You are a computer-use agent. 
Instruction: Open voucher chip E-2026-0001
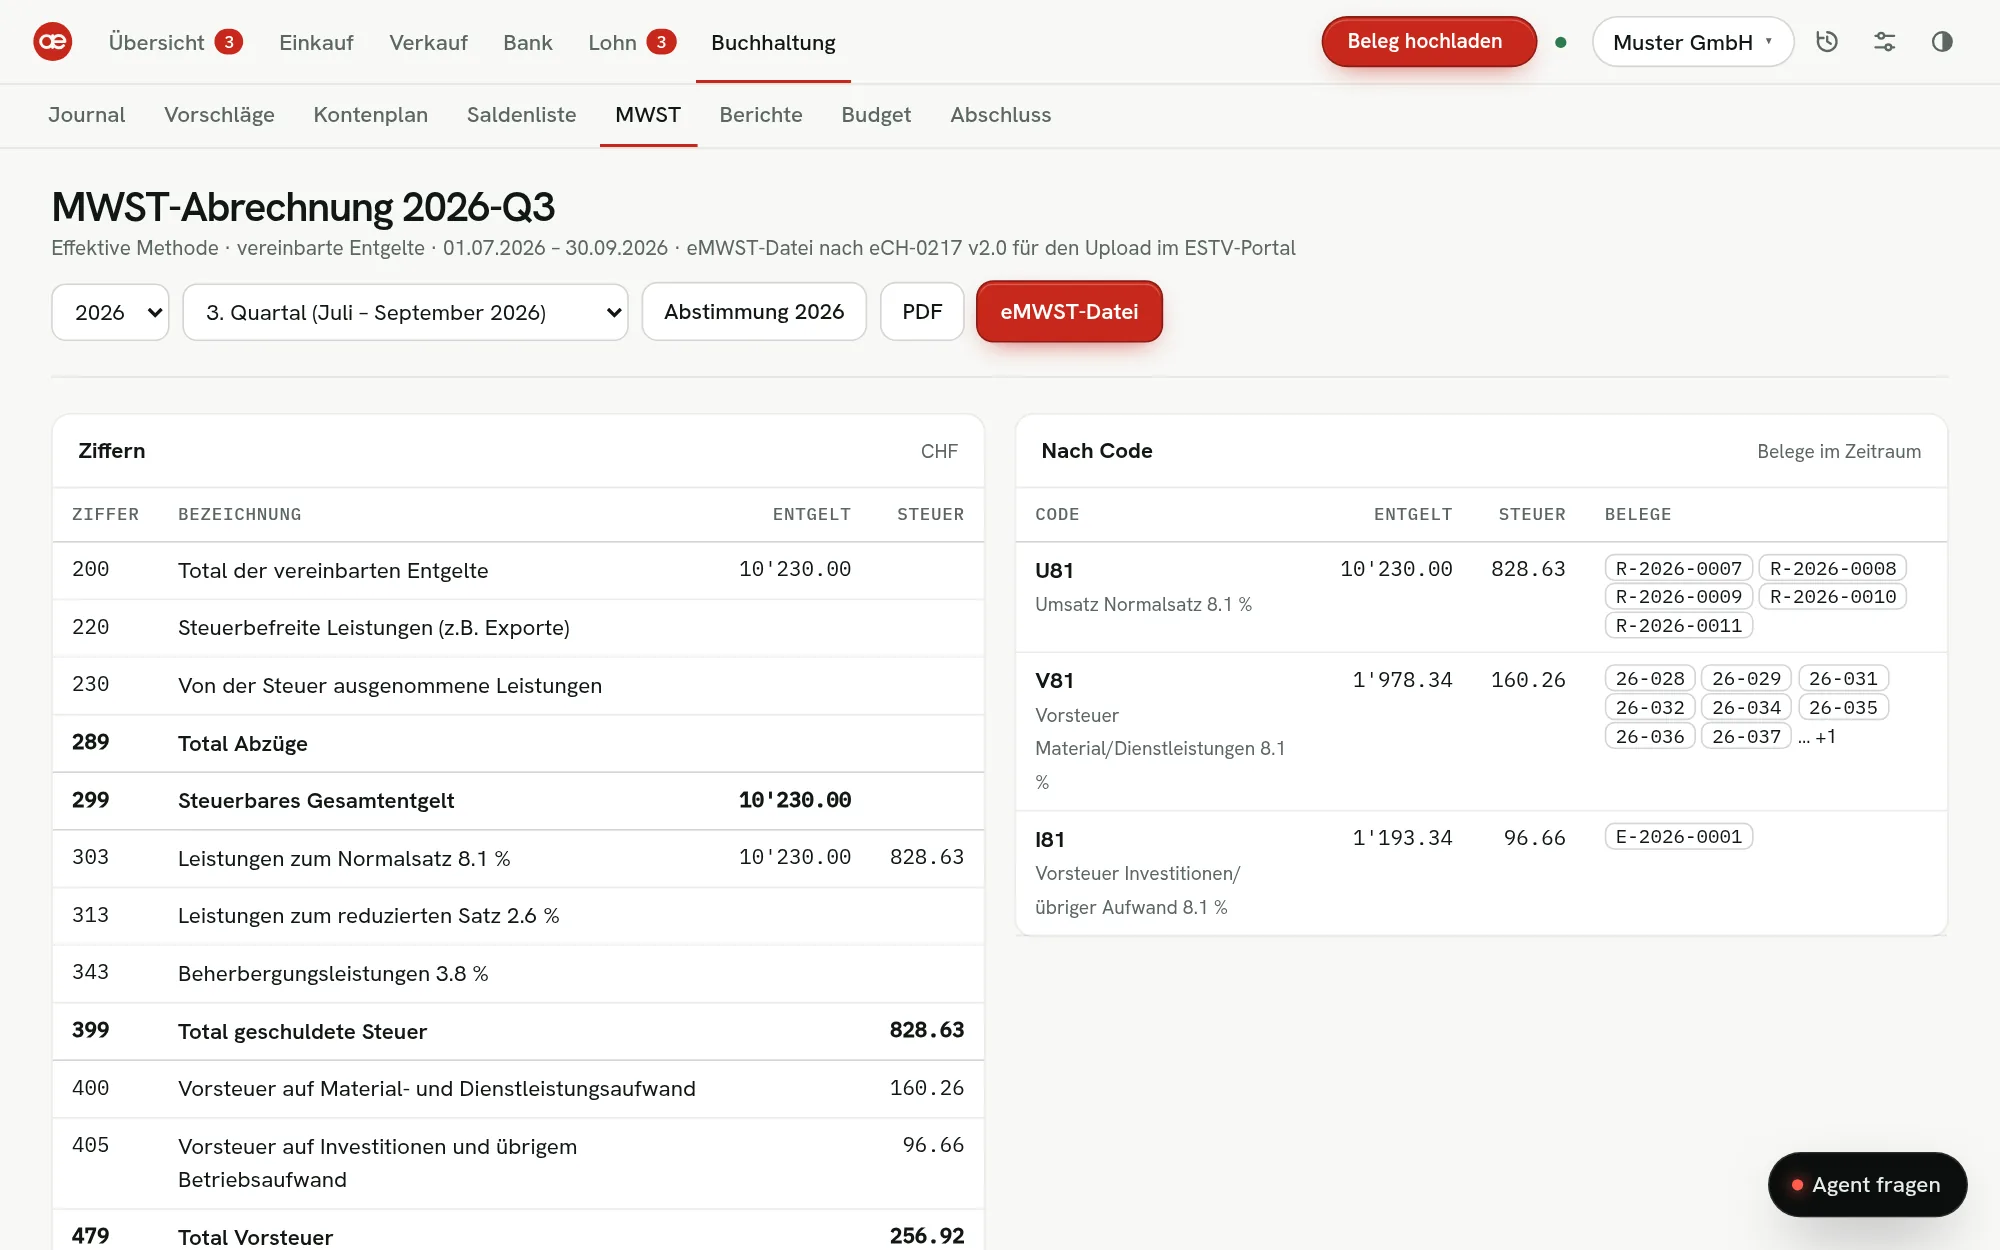(1678, 837)
